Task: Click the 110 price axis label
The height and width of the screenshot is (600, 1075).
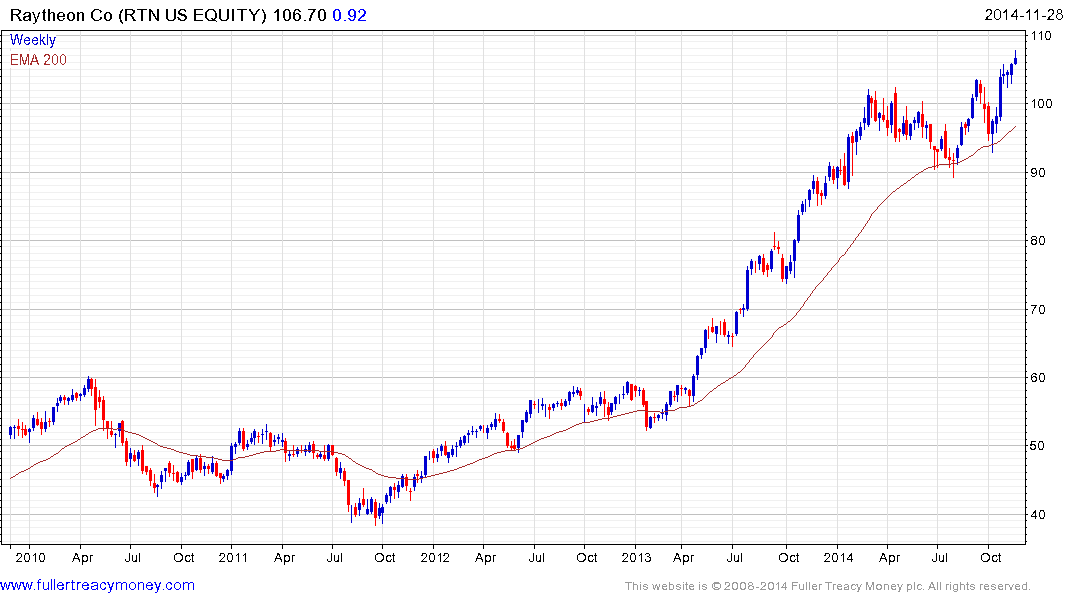Action: point(1041,36)
